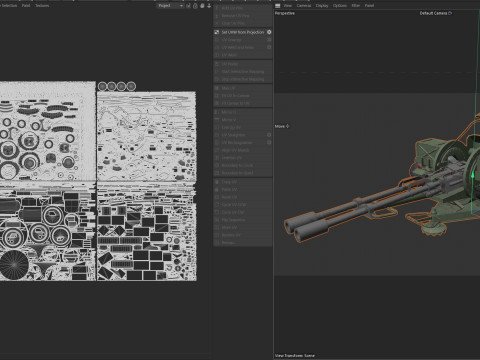Click Start Interactive Mapping

tap(243, 71)
